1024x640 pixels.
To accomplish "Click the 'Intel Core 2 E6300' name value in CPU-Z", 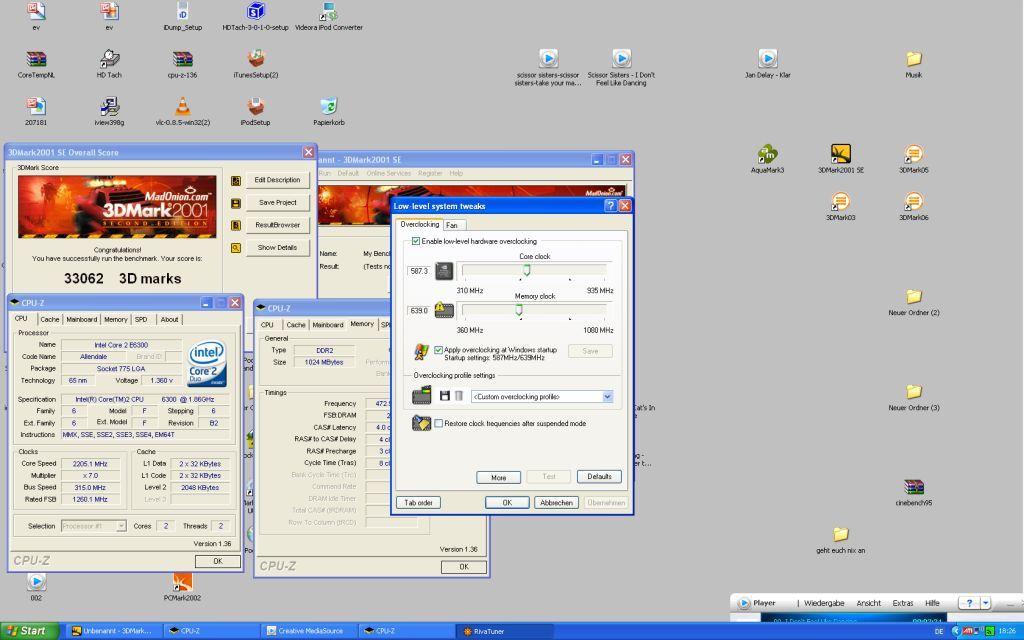I will tap(121, 345).
